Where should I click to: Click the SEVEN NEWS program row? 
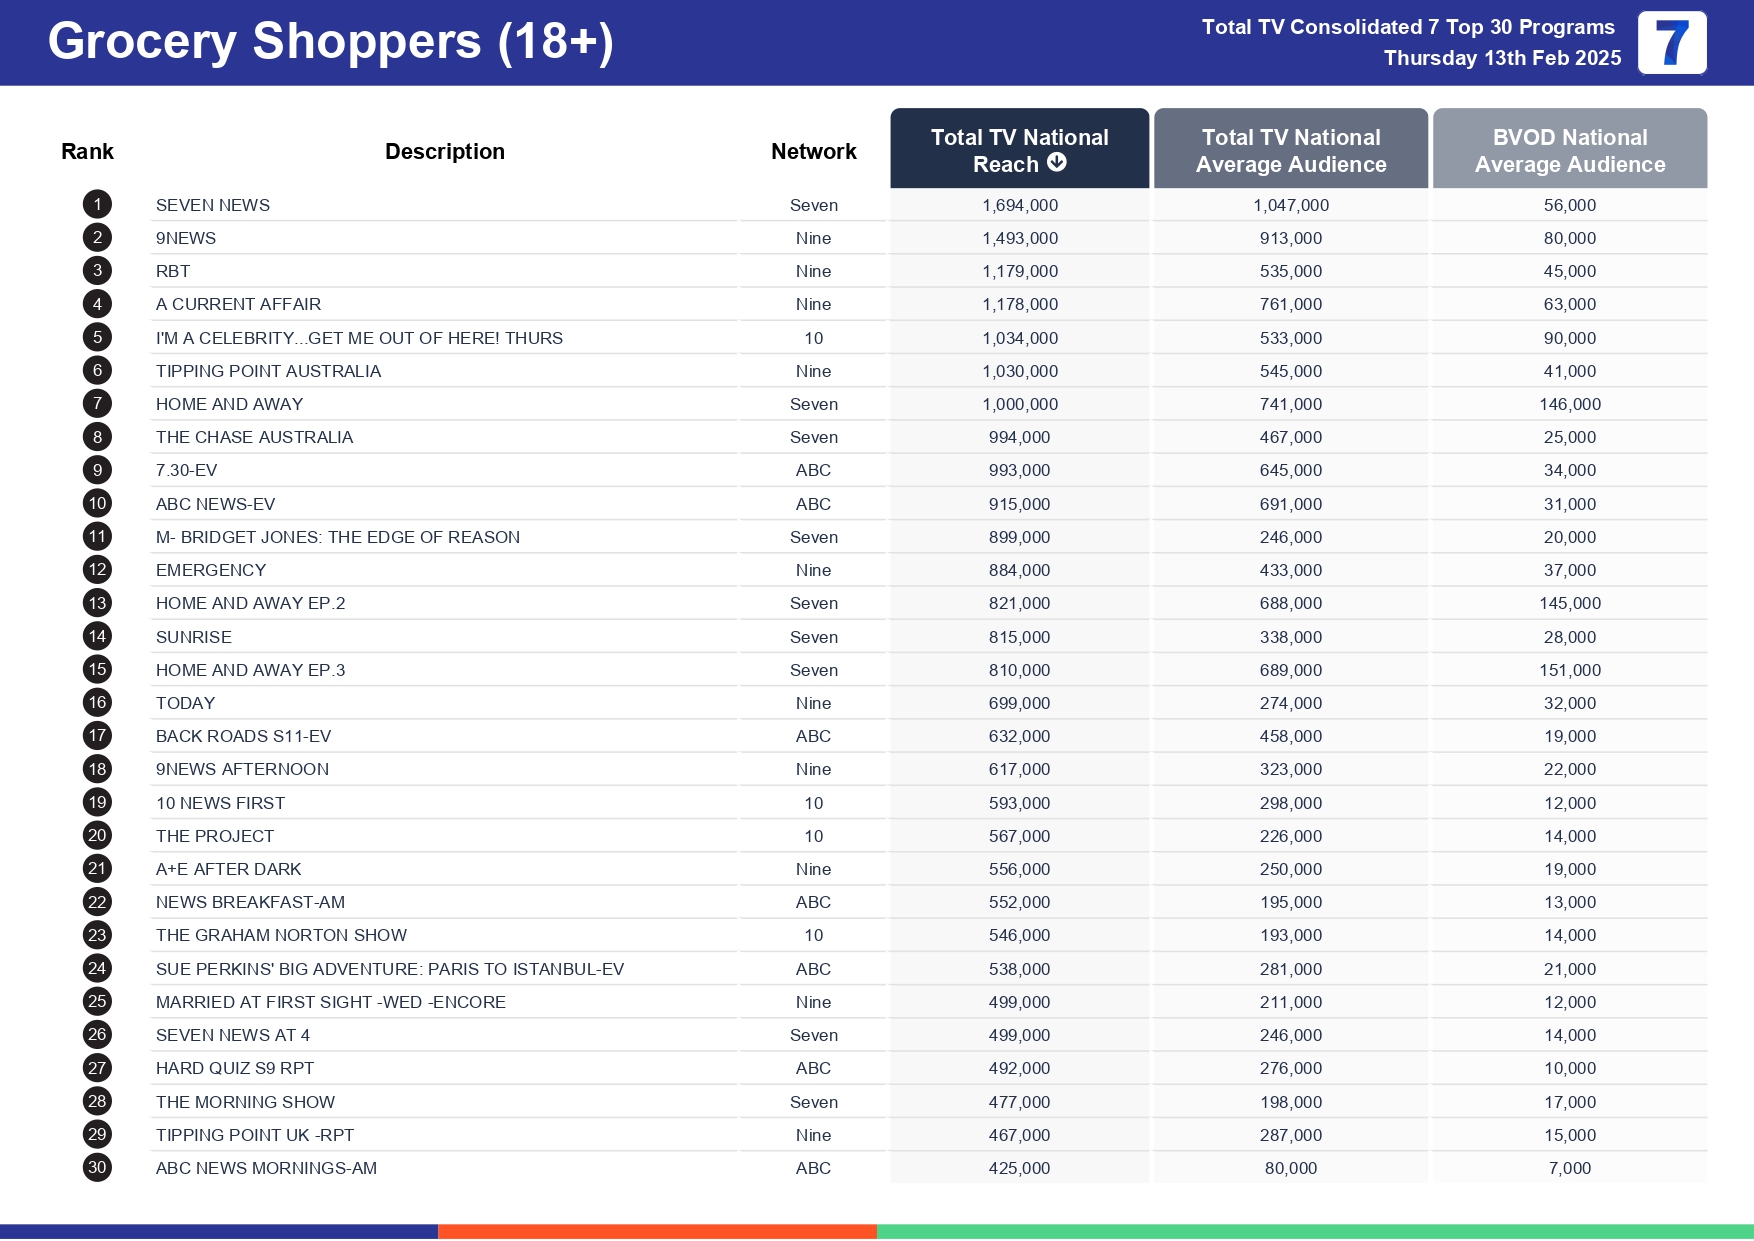pyautogui.click(x=213, y=205)
